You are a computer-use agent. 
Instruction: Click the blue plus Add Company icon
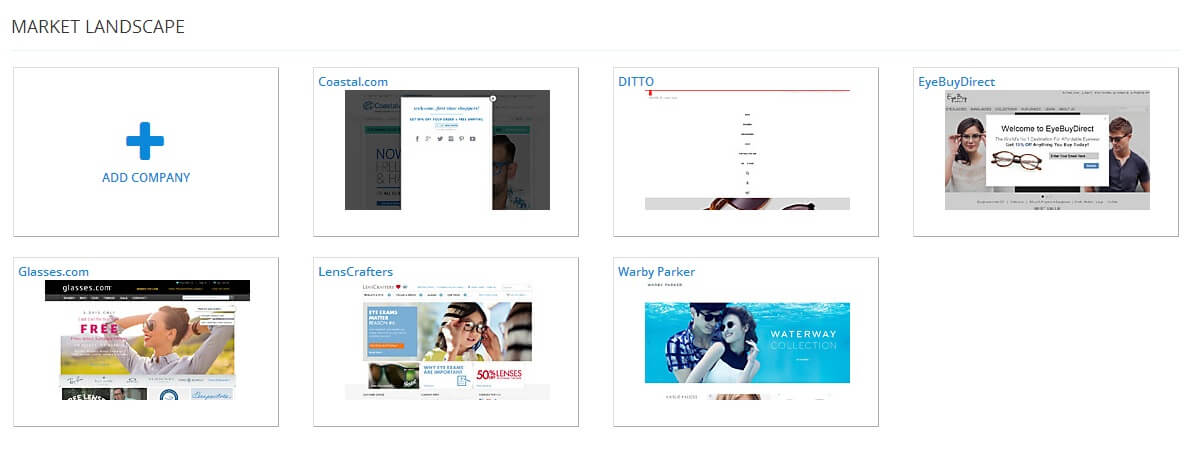pos(145,141)
